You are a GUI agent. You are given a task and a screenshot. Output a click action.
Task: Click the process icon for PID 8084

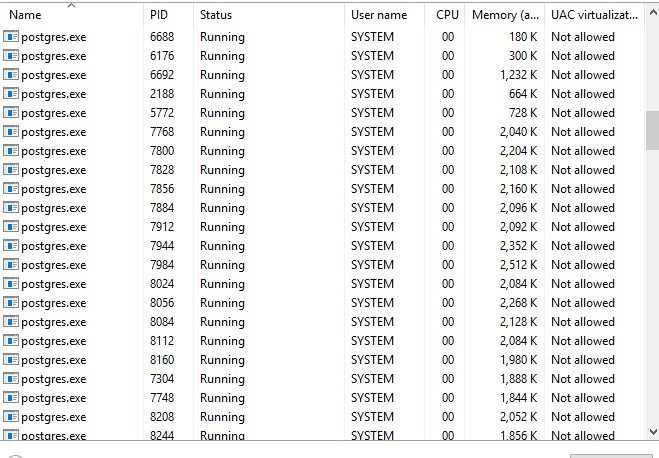point(11,321)
